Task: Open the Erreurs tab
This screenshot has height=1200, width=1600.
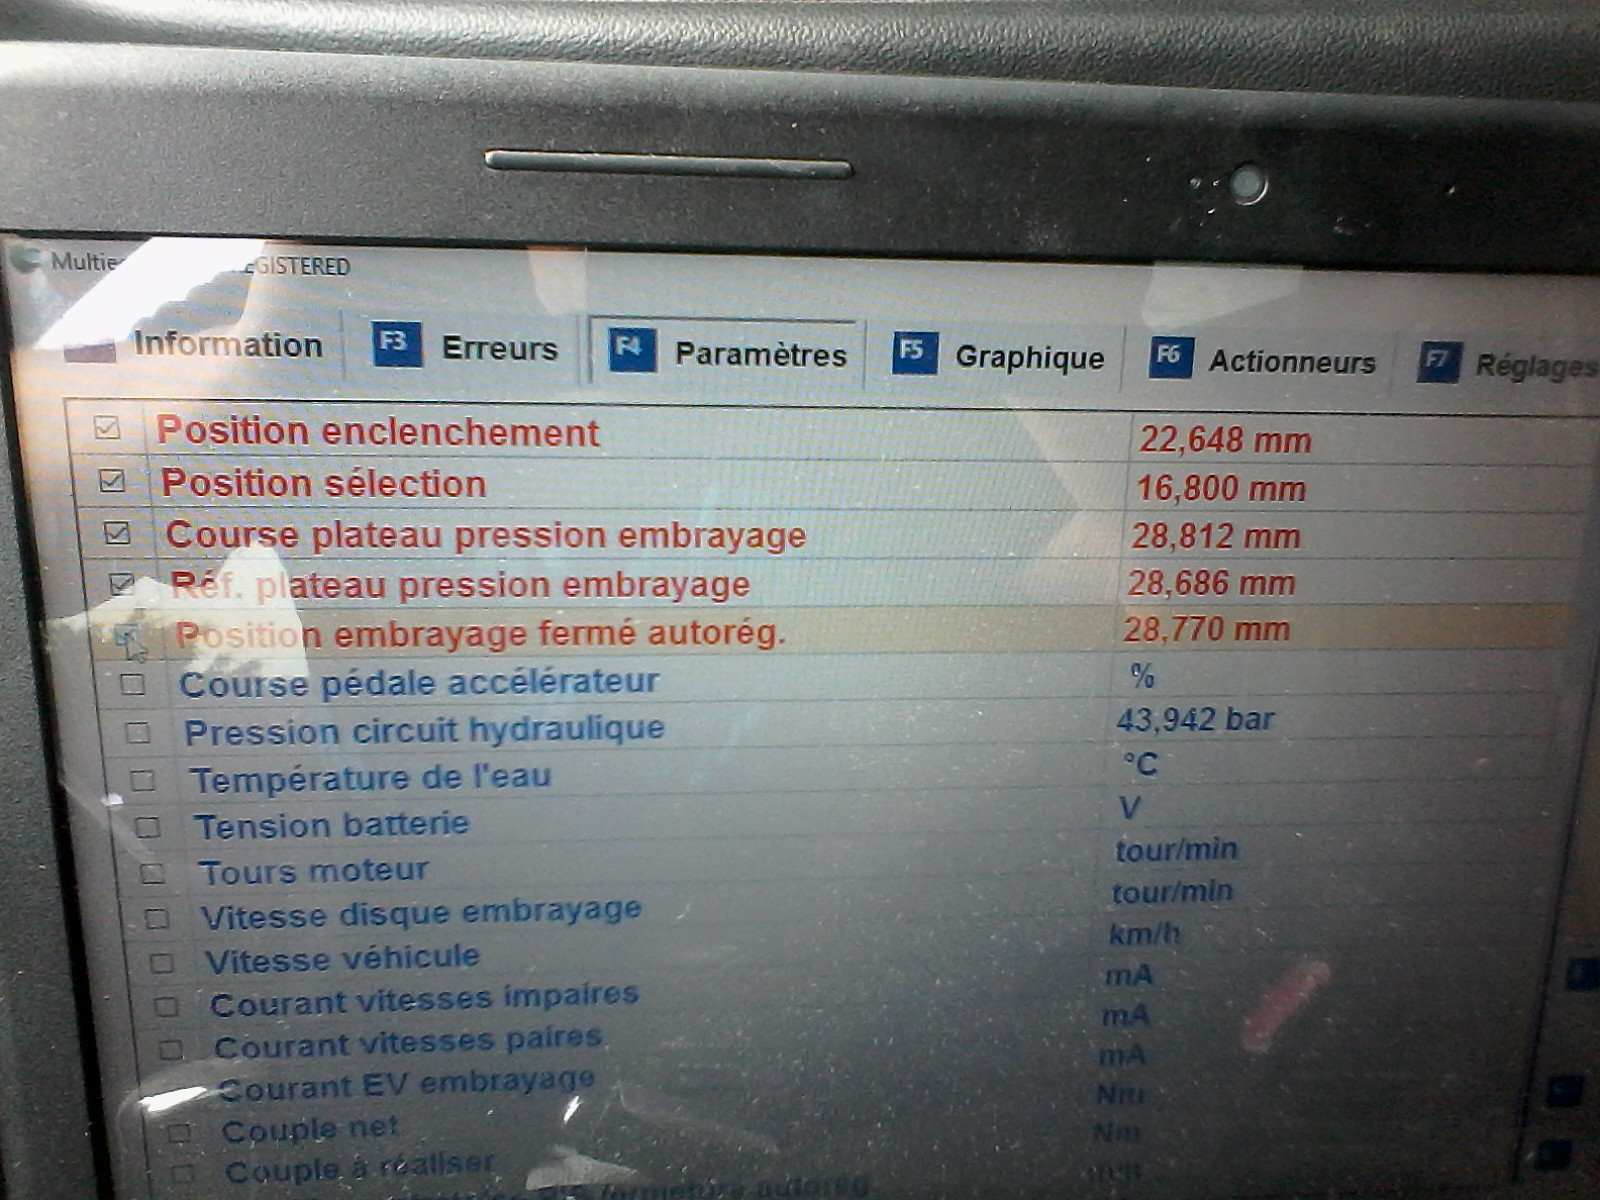Action: coord(499,348)
